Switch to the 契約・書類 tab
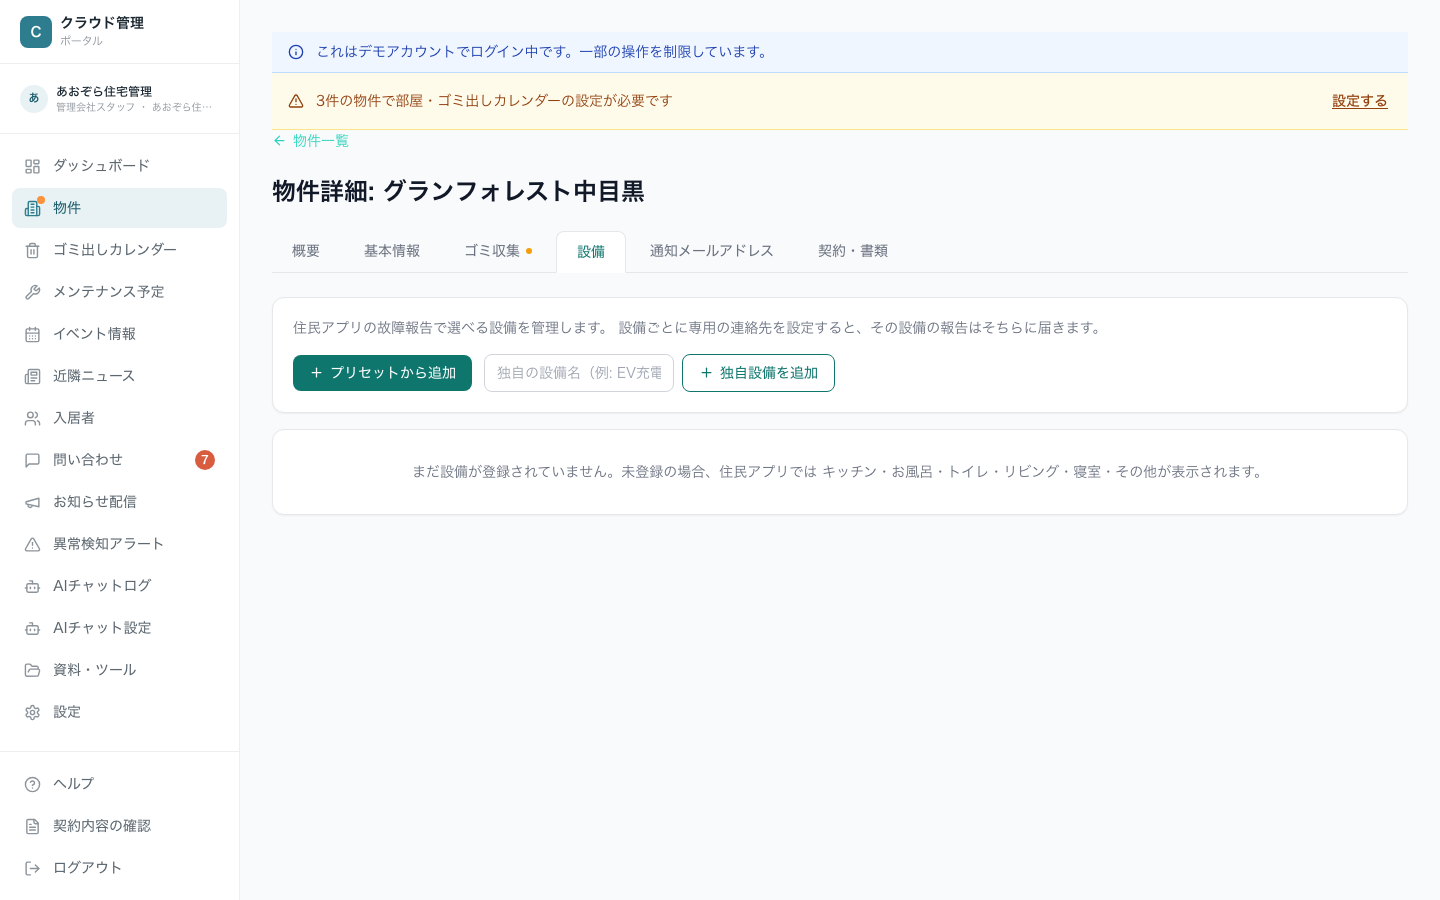Viewport: 1440px width, 900px height. 853,251
